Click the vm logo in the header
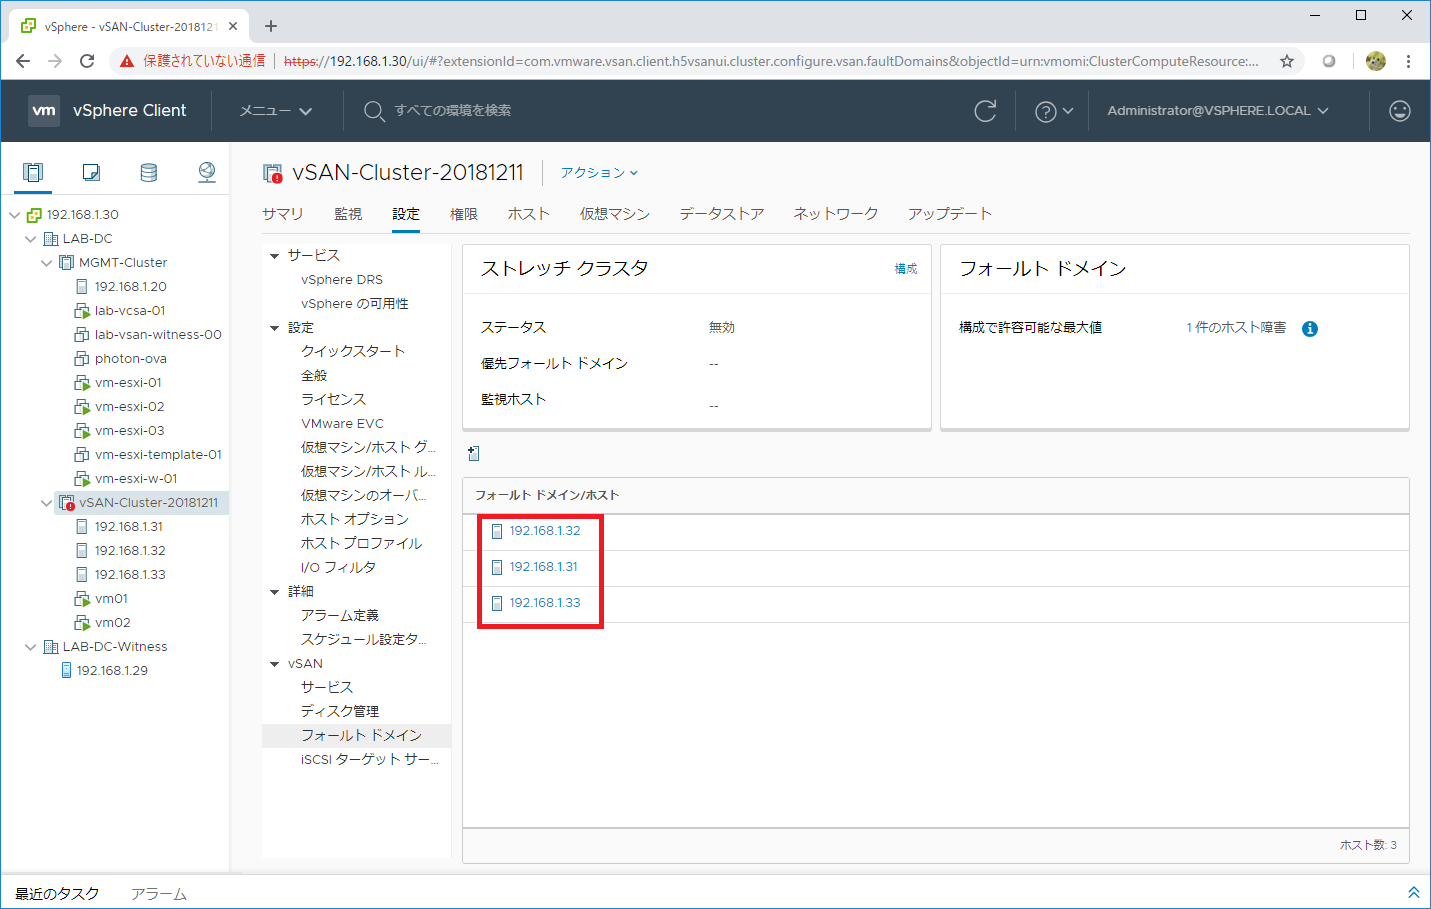The image size is (1431, 909). click(x=44, y=110)
